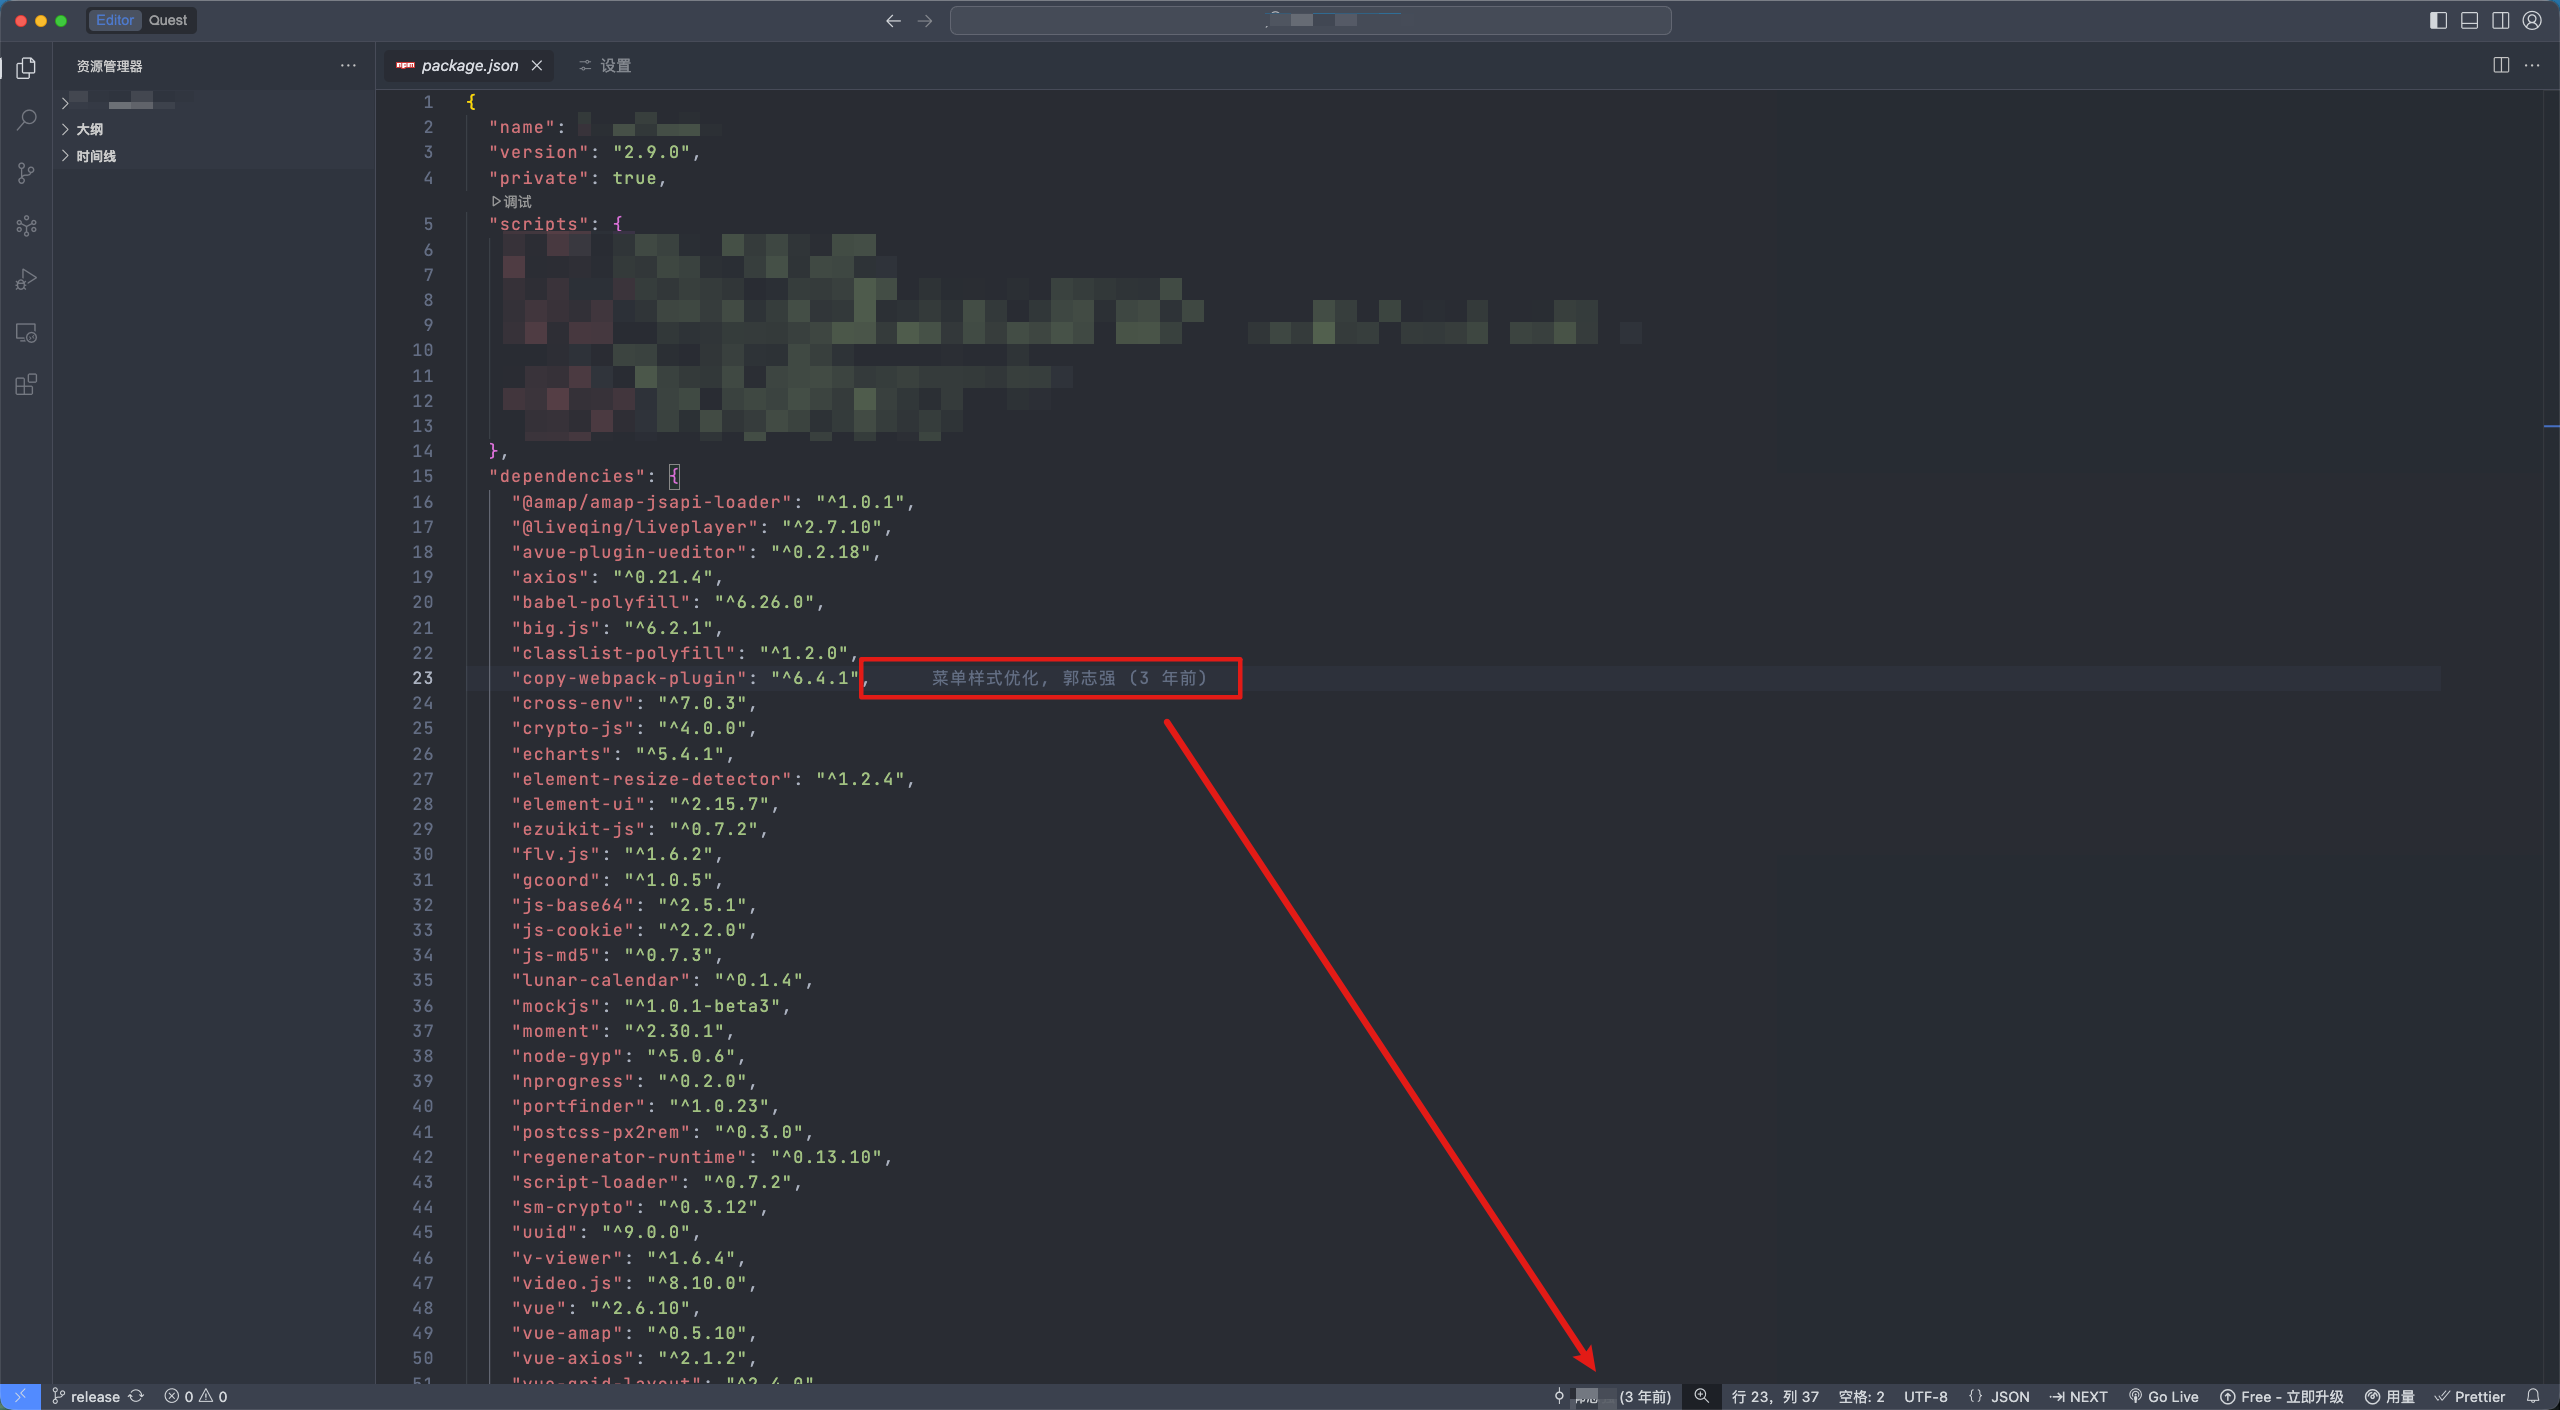Open the explorer more actions menu
Screen dimensions: 2560x1410
coord(348,65)
